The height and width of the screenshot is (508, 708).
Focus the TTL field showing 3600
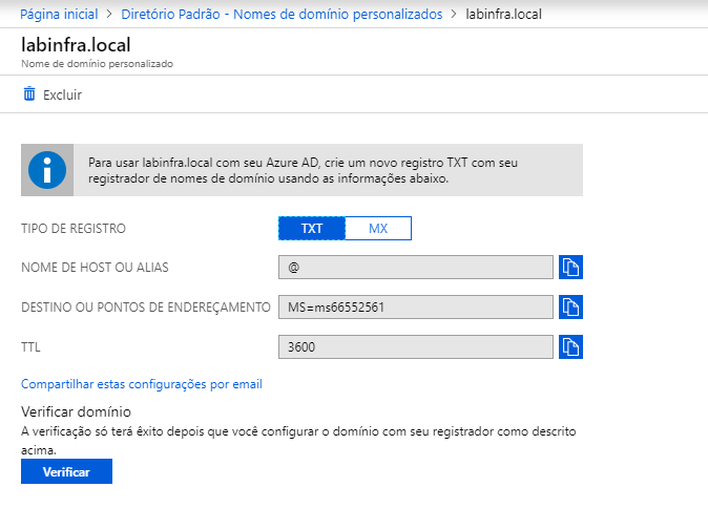coord(415,347)
